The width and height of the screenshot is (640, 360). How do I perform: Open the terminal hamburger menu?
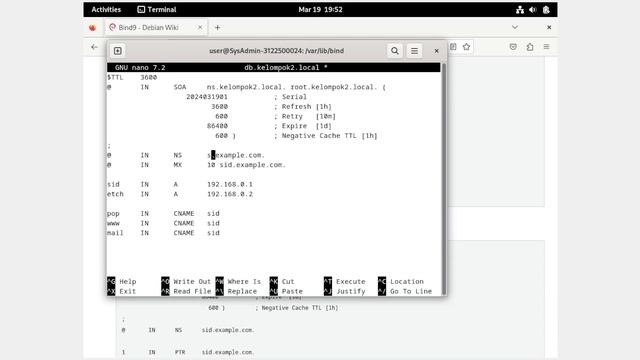pos(414,51)
